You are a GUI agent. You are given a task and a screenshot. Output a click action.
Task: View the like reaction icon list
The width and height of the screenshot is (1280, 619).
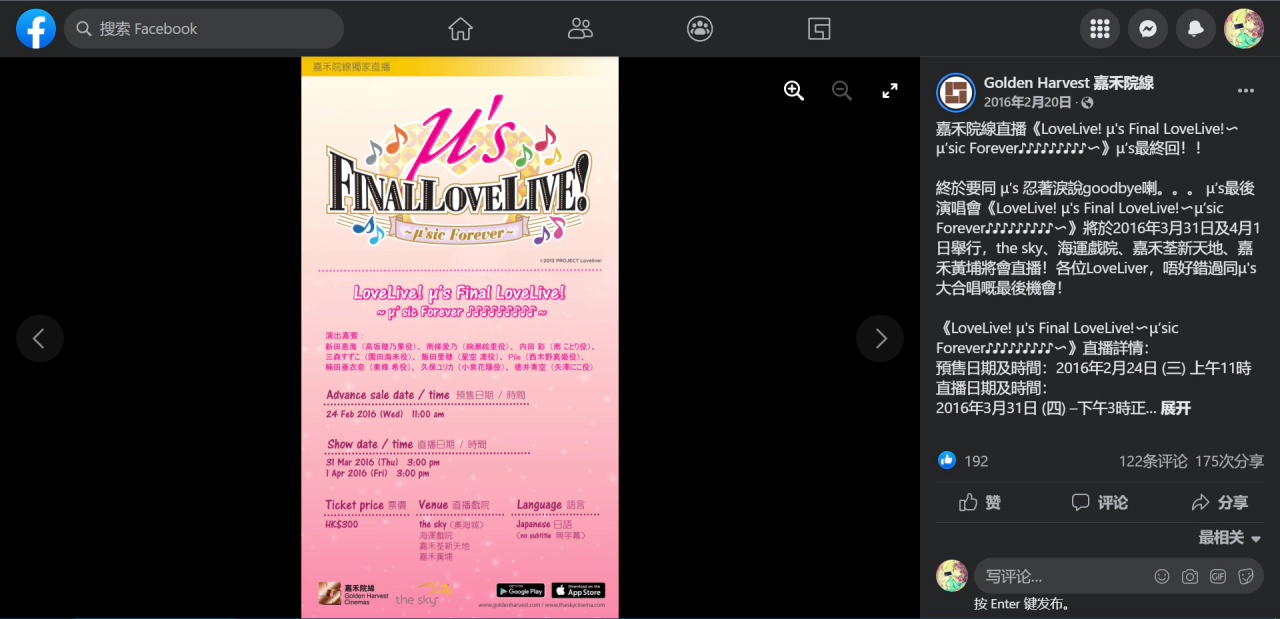point(947,460)
